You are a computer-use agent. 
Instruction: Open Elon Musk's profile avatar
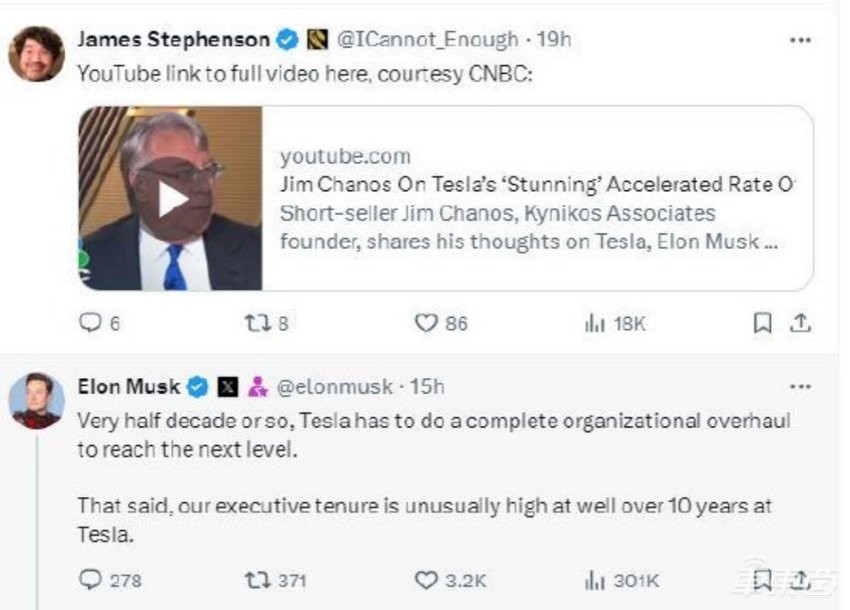(37, 401)
